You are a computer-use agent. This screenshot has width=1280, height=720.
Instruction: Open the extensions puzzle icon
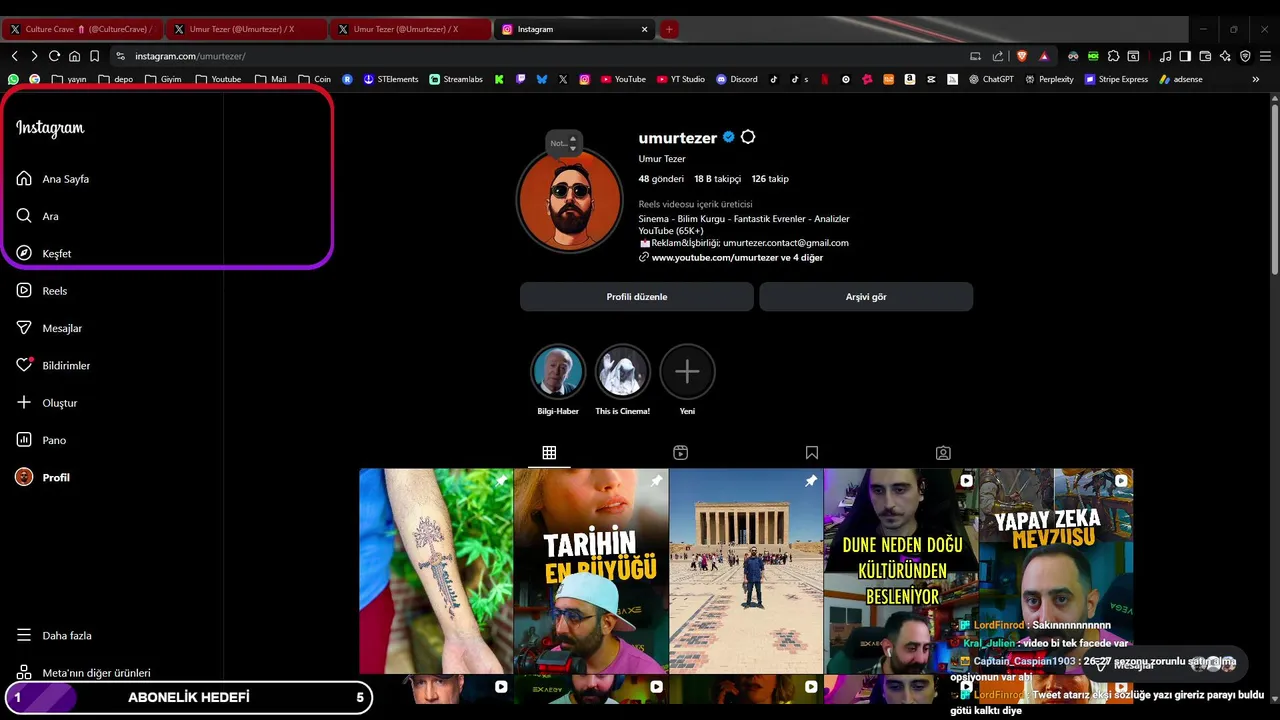(x=1113, y=56)
